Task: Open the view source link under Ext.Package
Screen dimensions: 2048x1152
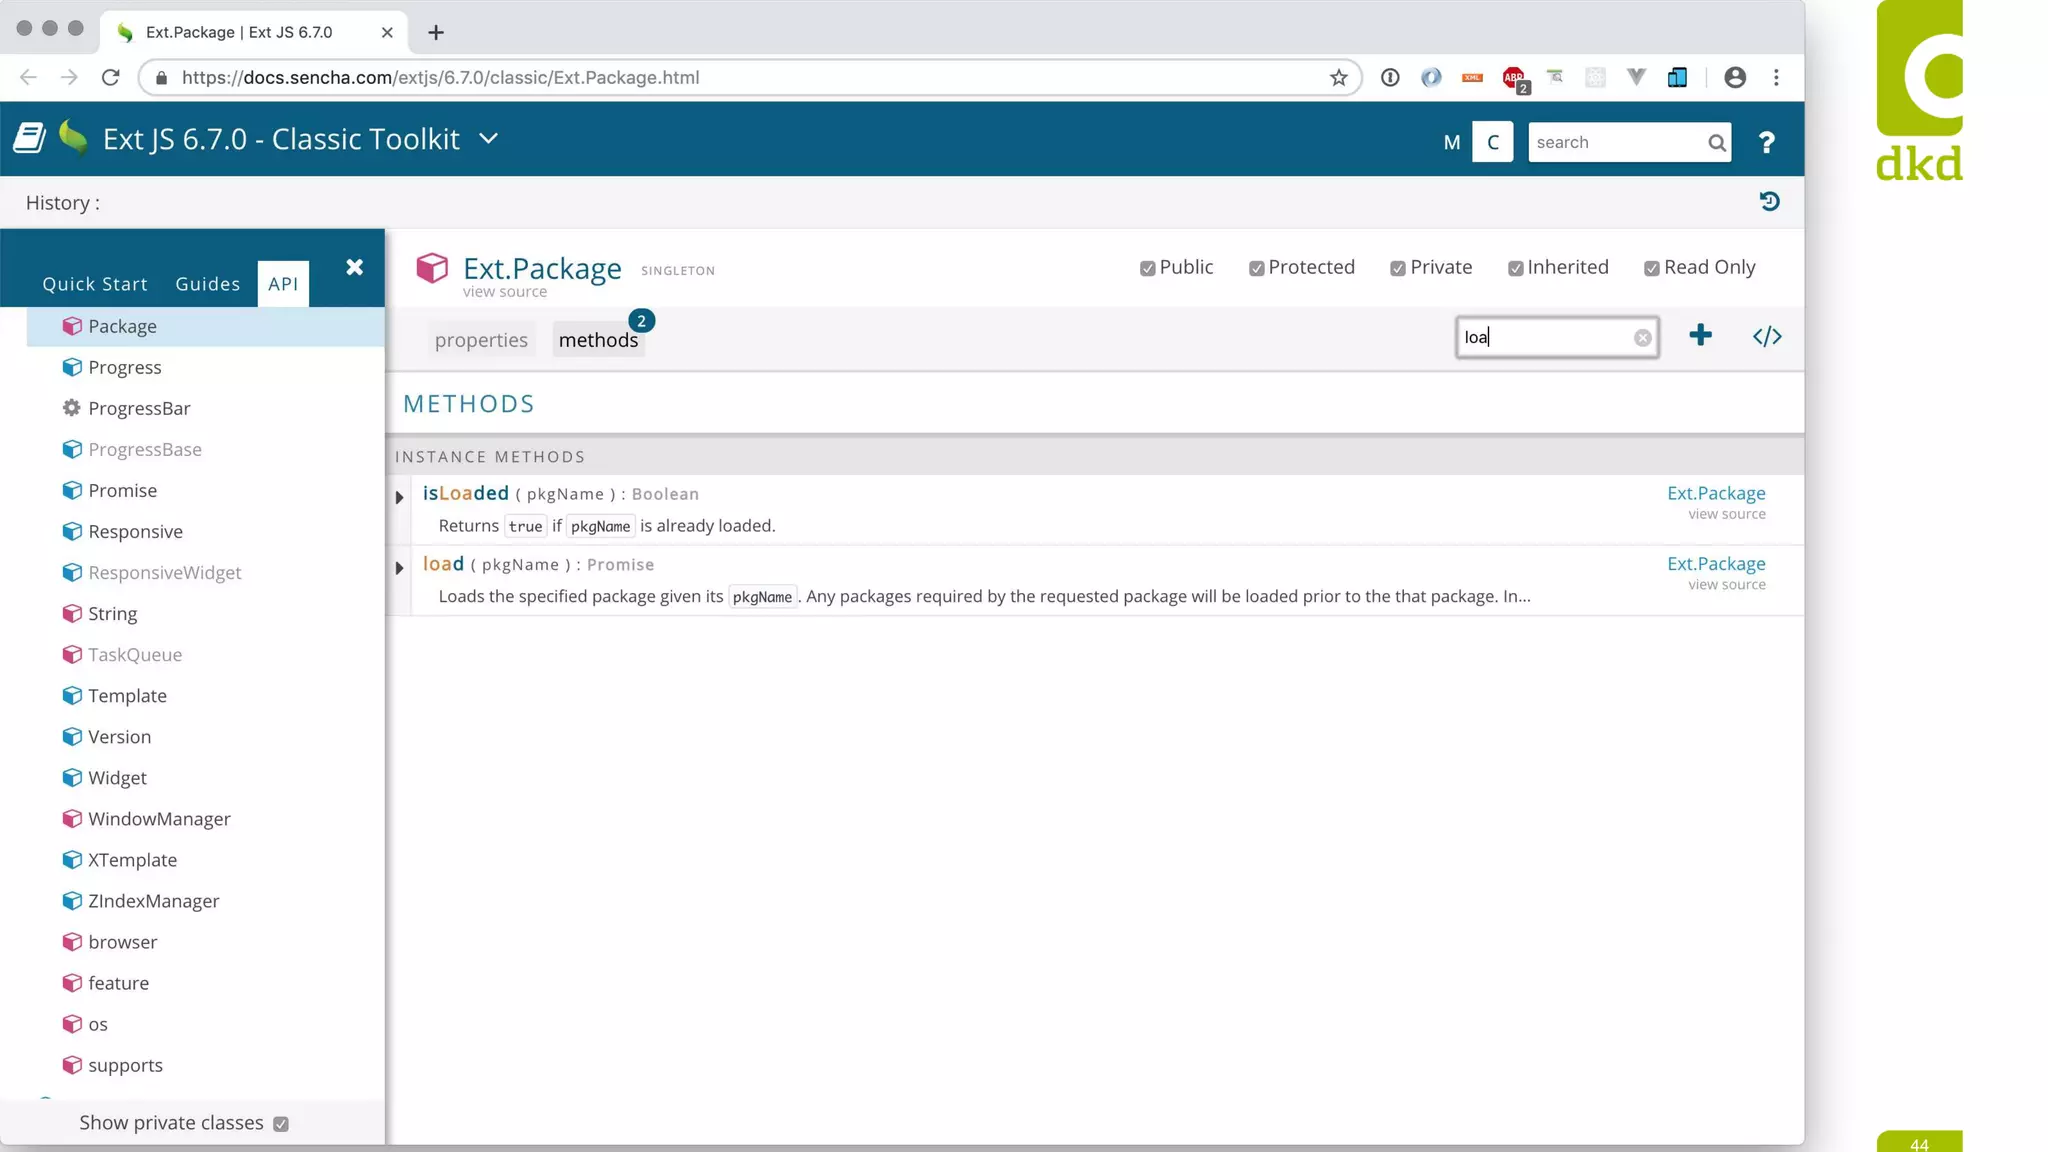Action: click(x=504, y=292)
